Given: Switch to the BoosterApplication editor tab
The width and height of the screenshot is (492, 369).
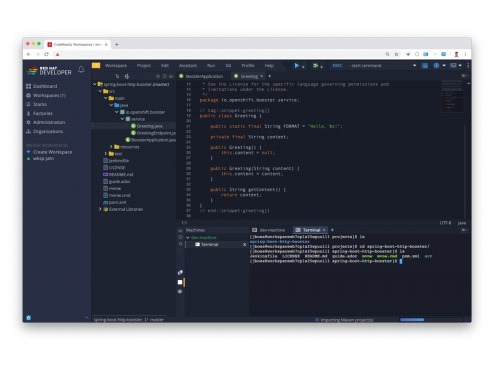Looking at the screenshot, I should pos(201,76).
